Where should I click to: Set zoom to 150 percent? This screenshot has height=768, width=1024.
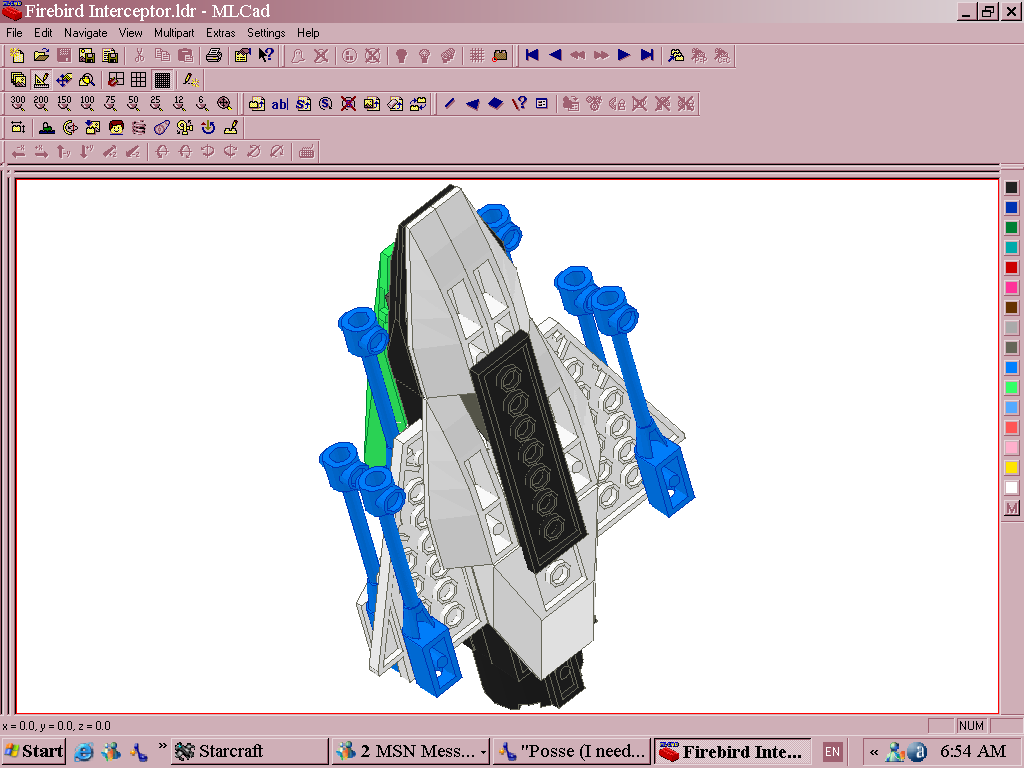[x=64, y=103]
